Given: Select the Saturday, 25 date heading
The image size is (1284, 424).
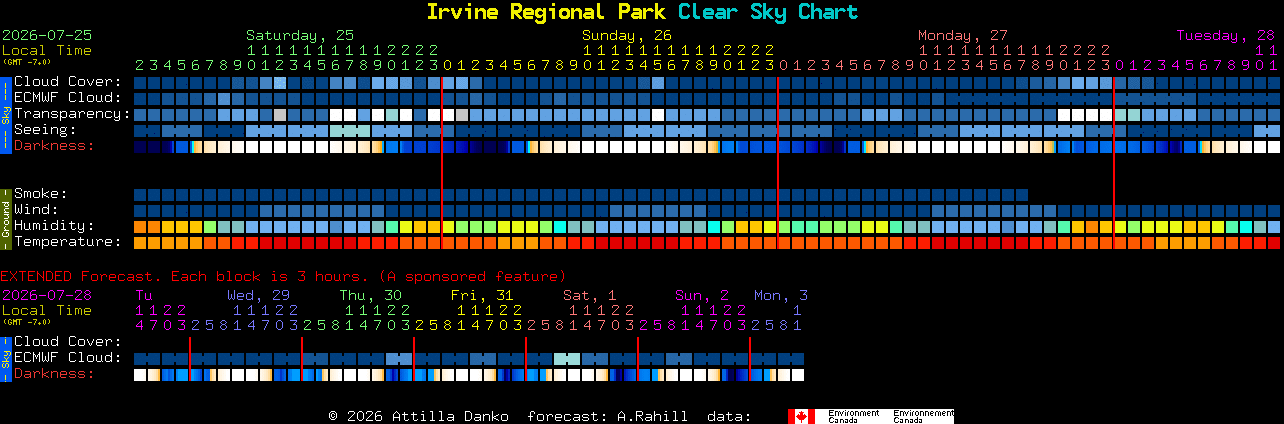Looking at the screenshot, I should click(x=300, y=35).
